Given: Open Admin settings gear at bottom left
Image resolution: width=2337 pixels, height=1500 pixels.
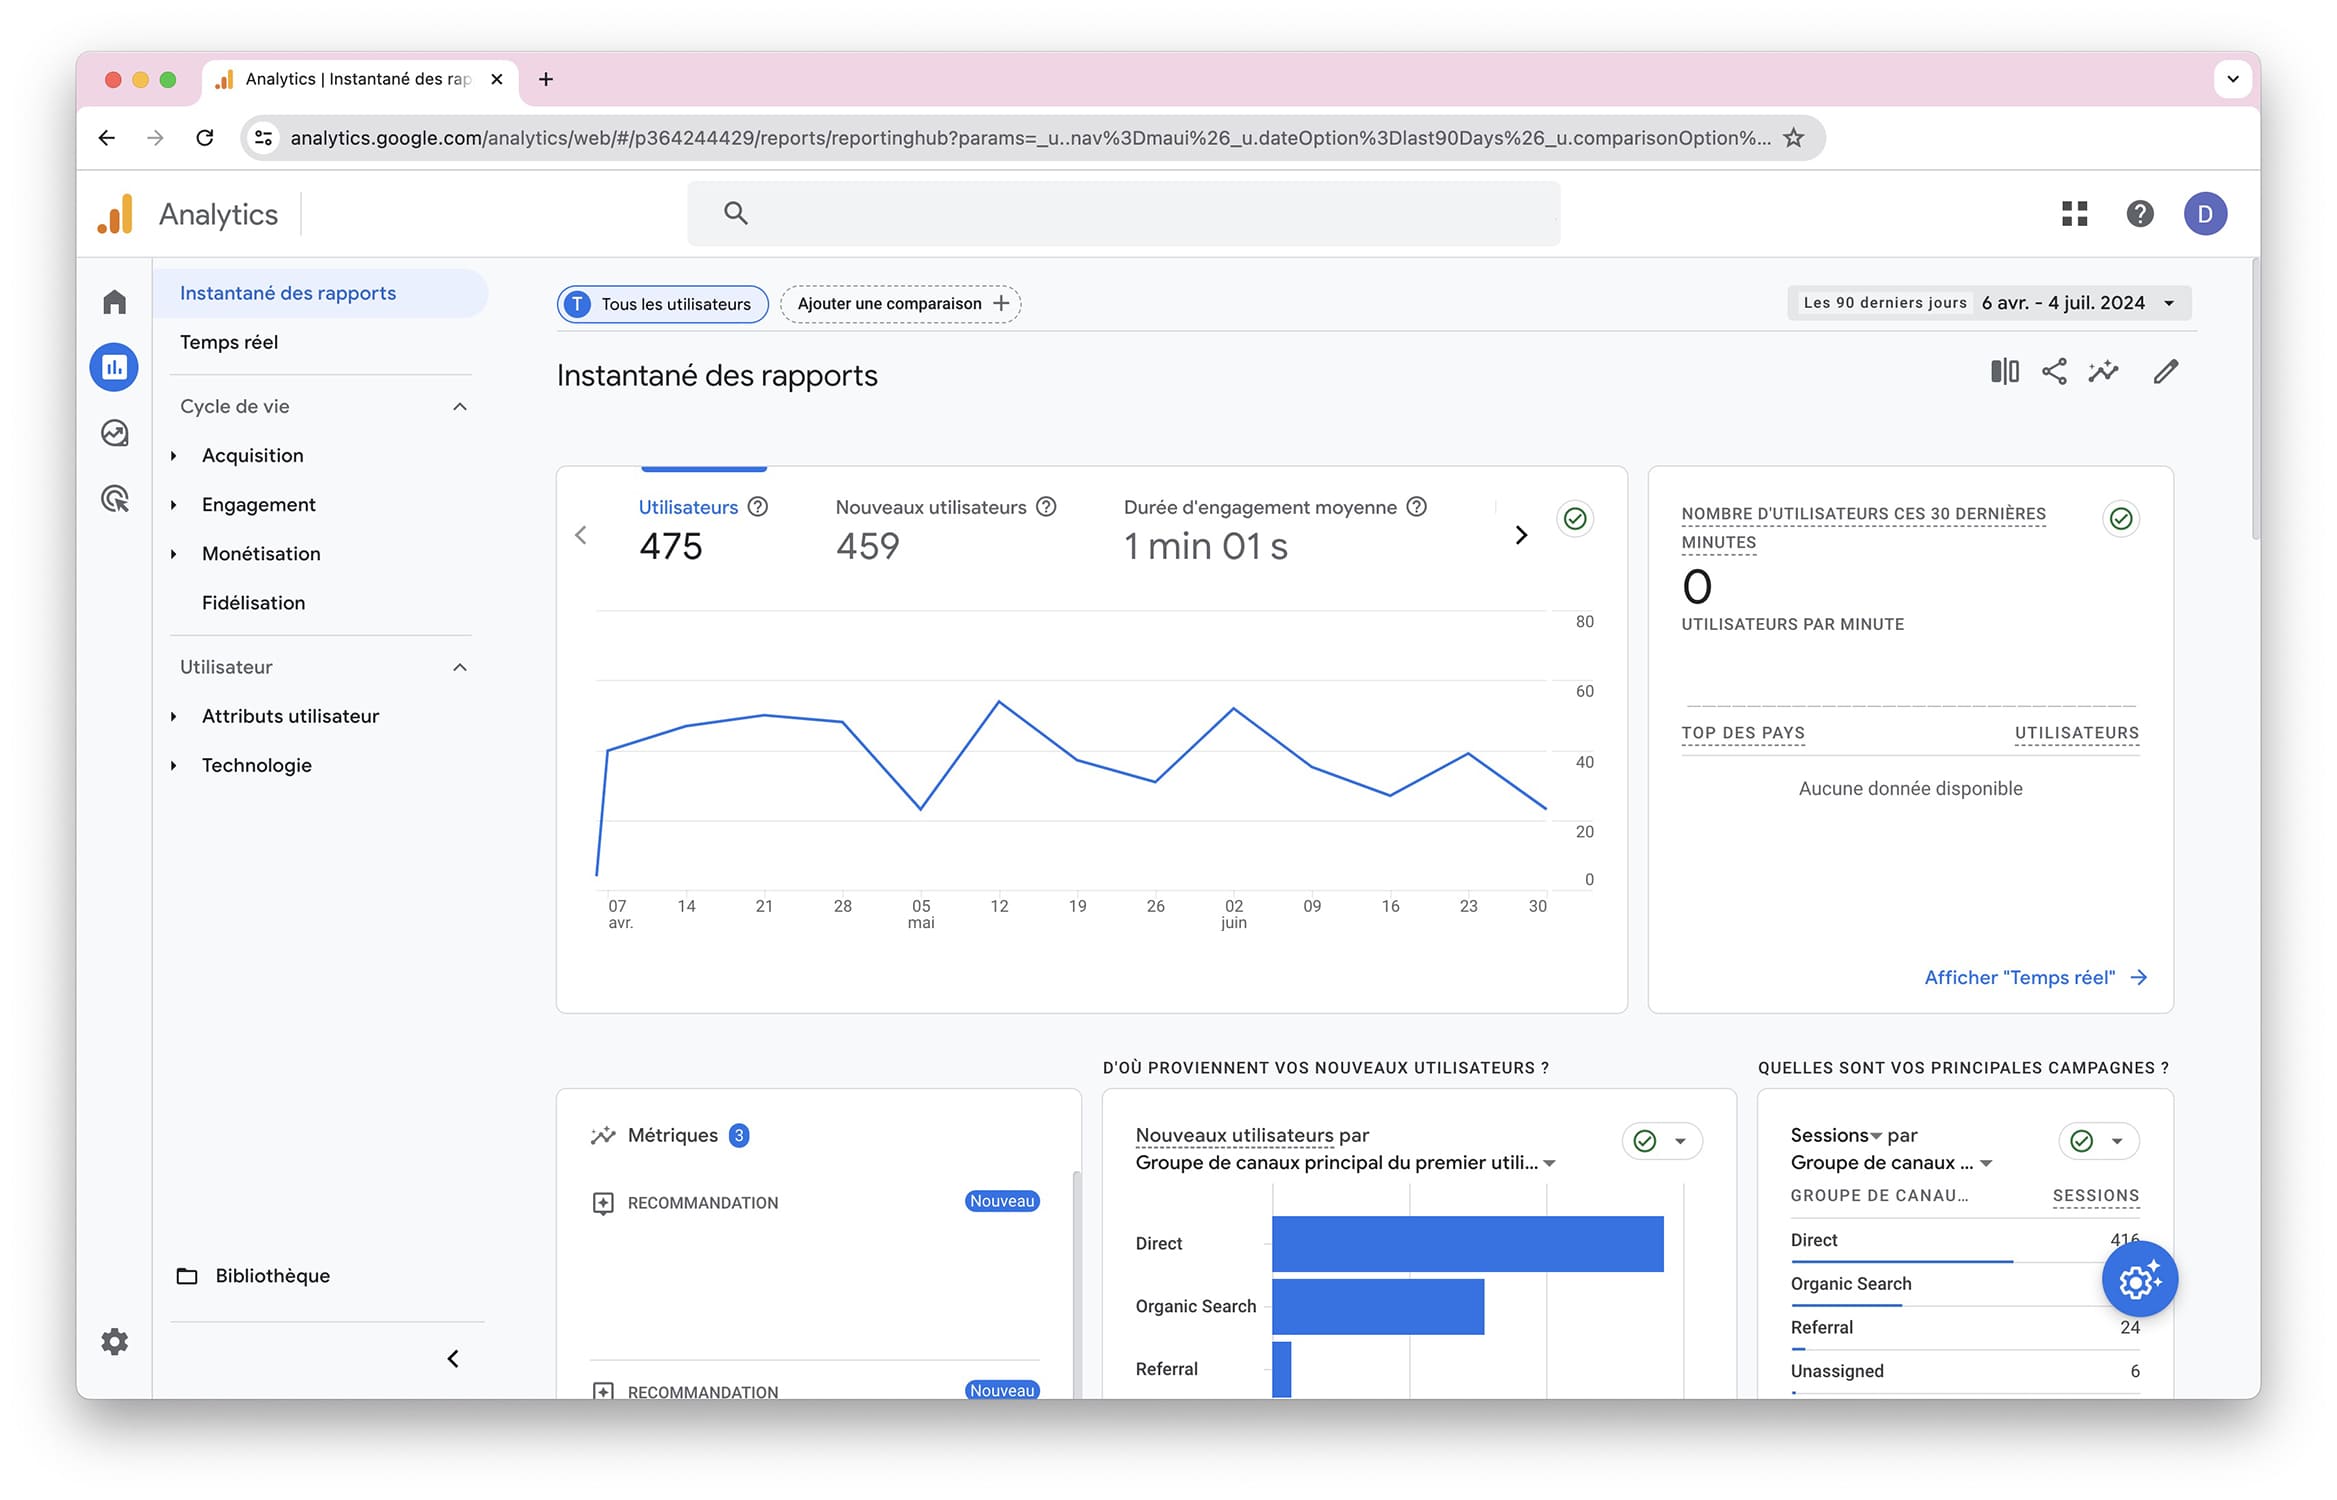Looking at the screenshot, I should coord(114,1341).
